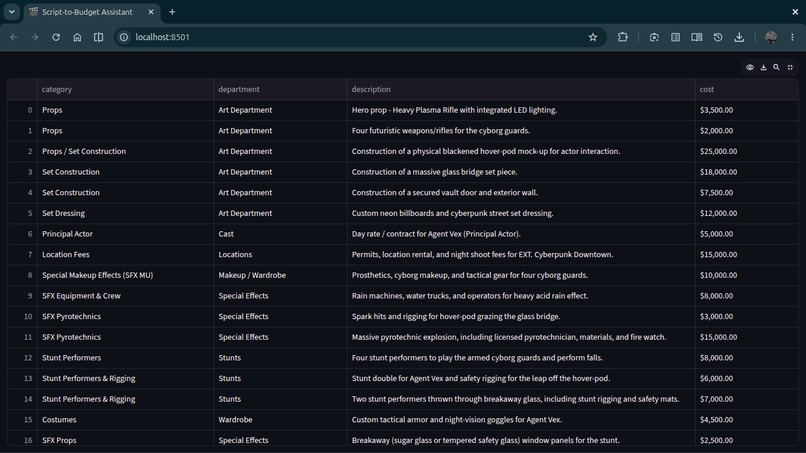
Task: Toggle the split view icon
Action: [x=98, y=37]
